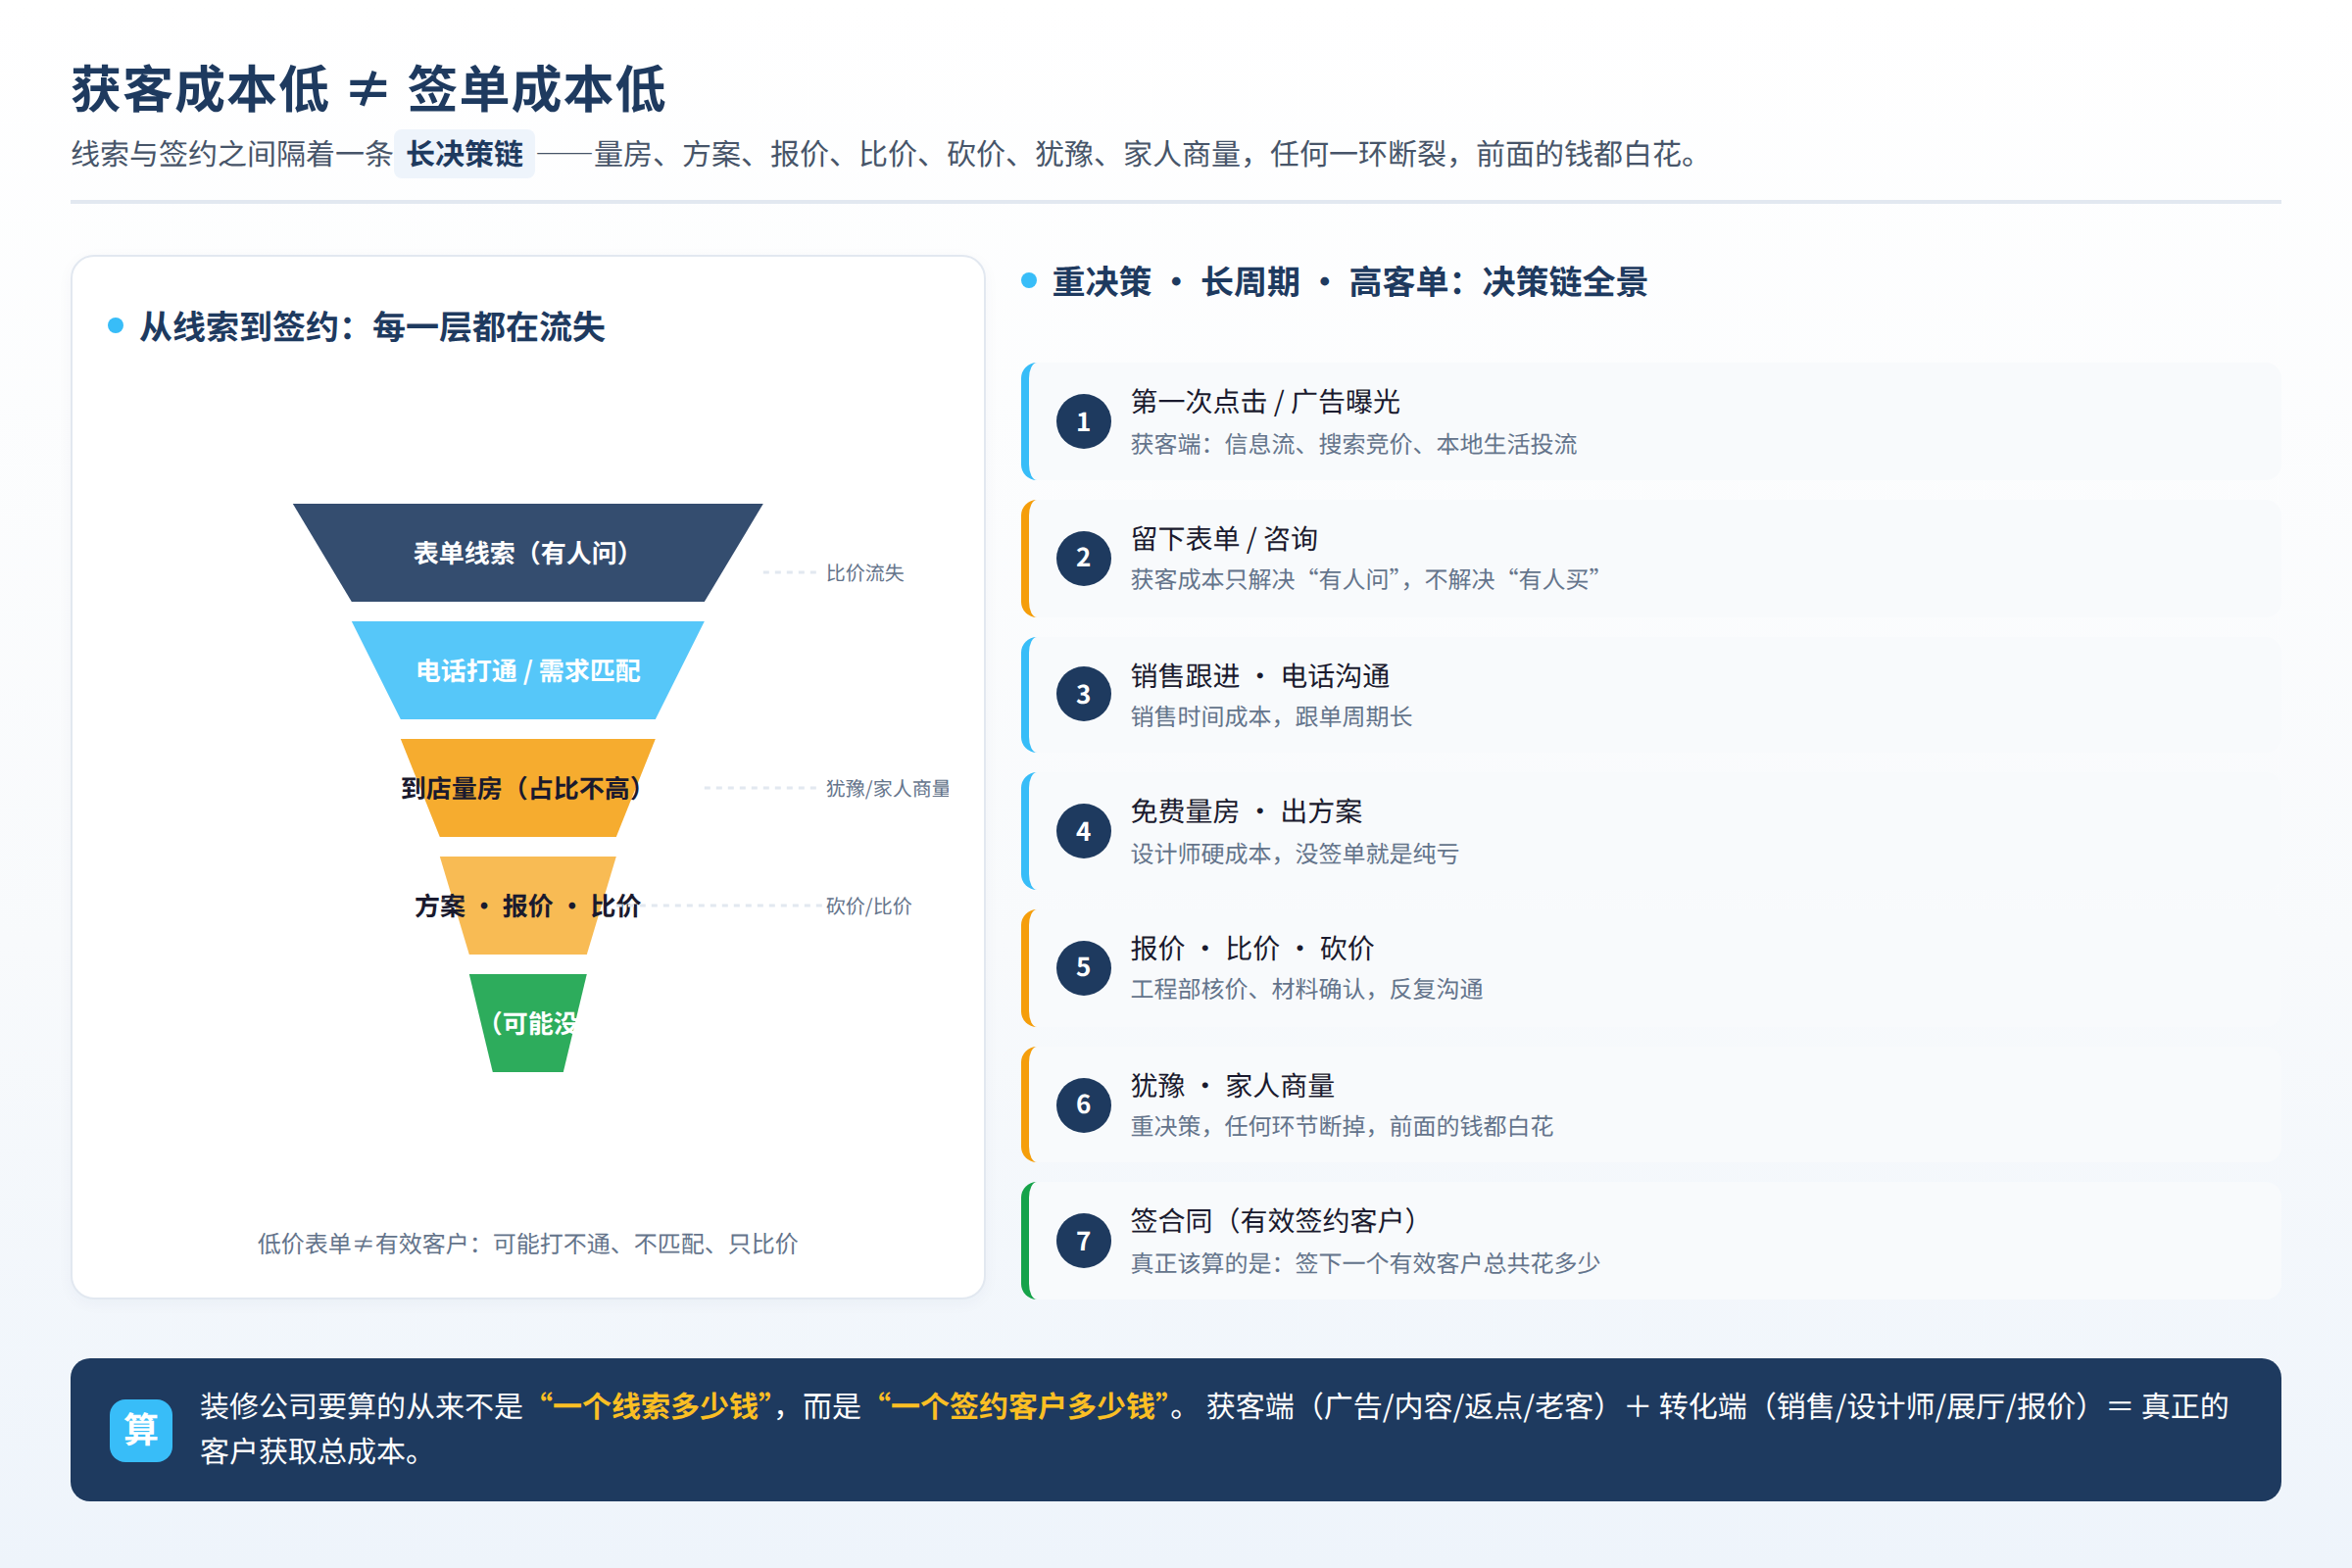Click the step 2 number badge
Image resolution: width=2352 pixels, height=1568 pixels.
(x=1083, y=558)
